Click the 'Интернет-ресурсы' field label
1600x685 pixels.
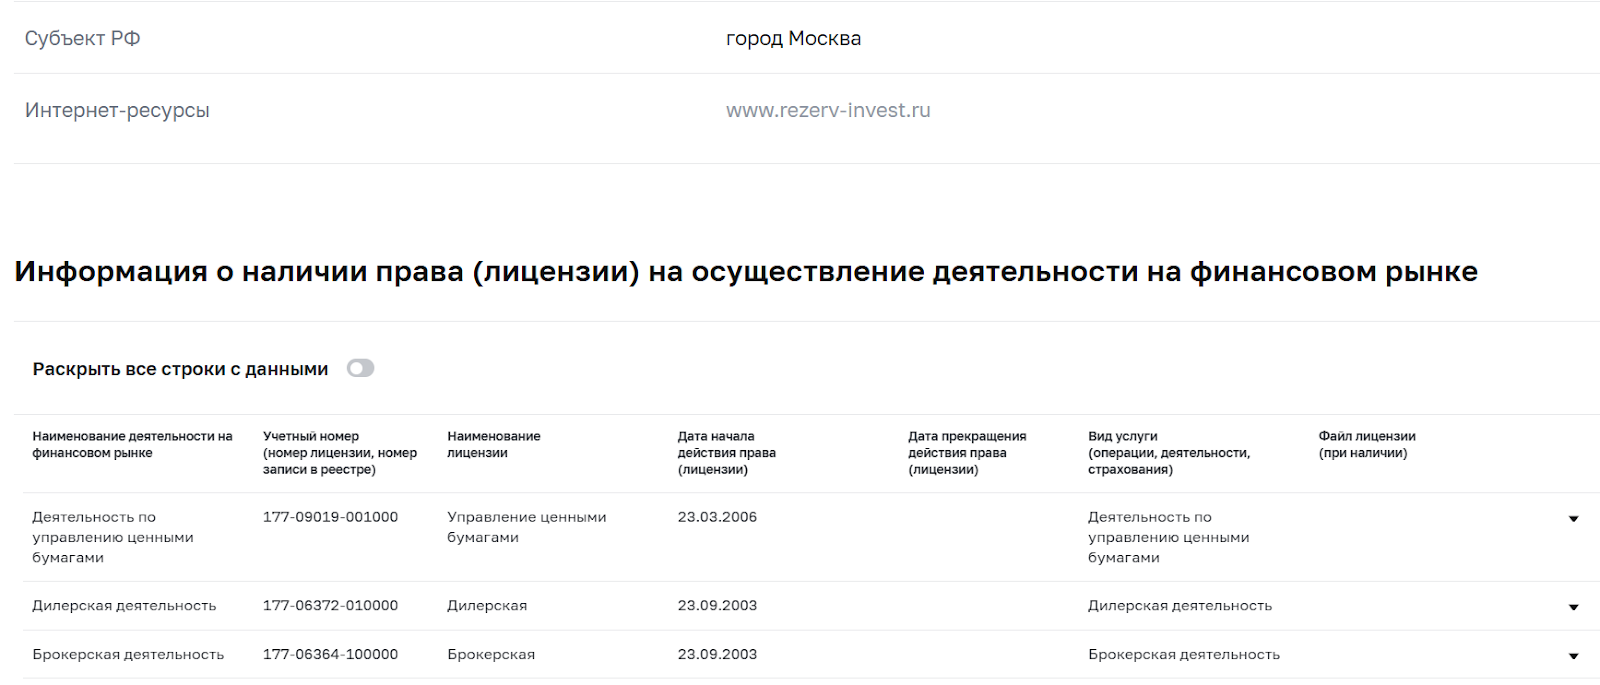click(x=117, y=110)
